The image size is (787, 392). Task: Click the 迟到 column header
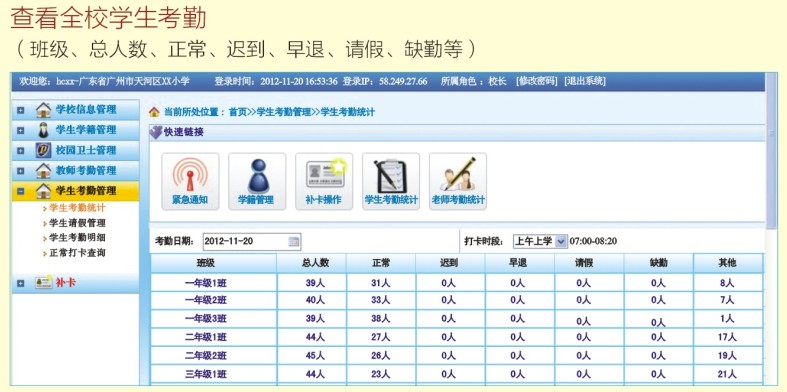449,263
